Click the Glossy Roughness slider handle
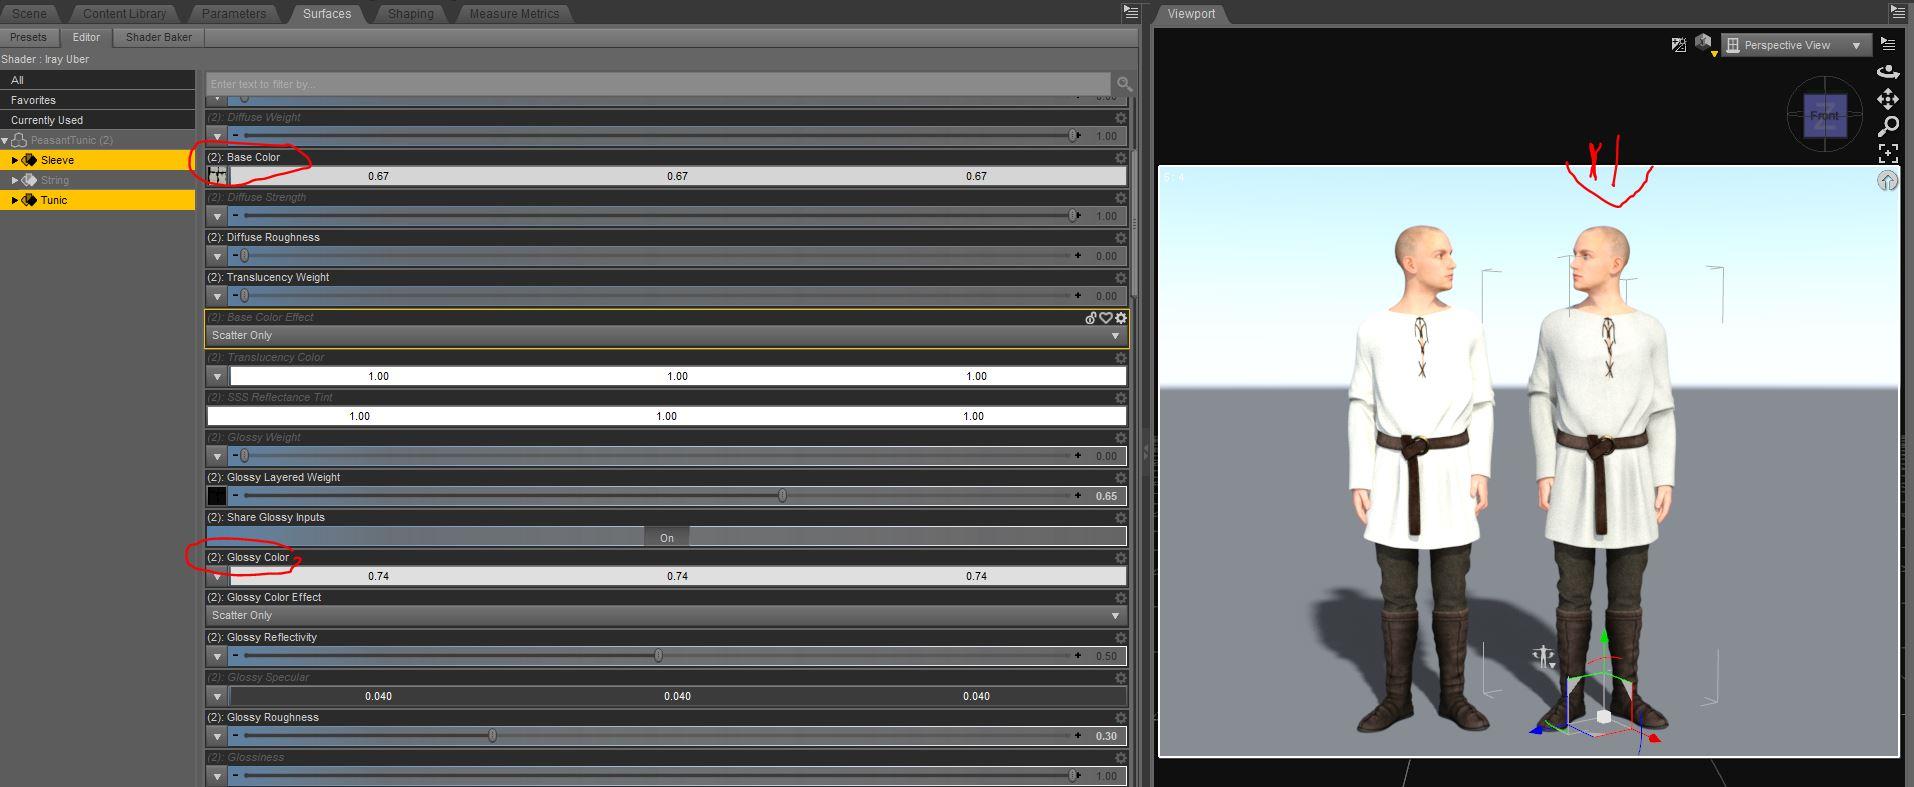The image size is (1914, 787). (x=492, y=736)
